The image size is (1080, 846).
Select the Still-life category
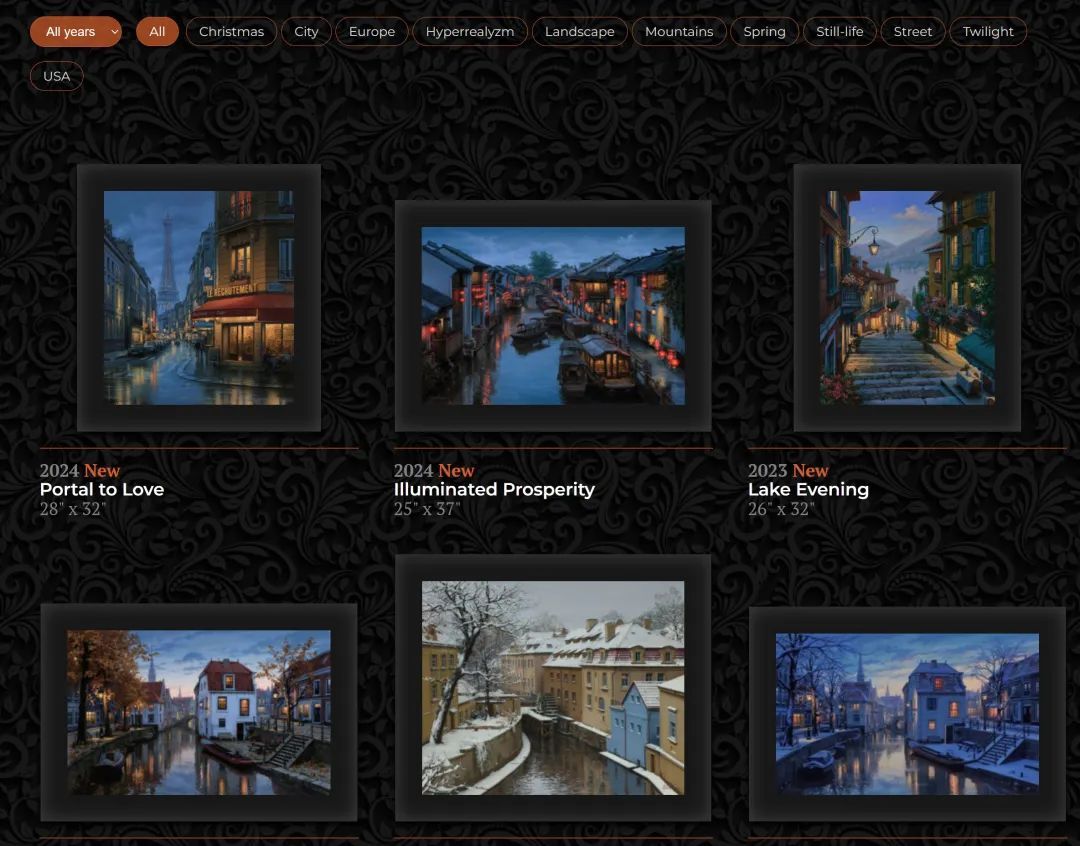coord(839,32)
